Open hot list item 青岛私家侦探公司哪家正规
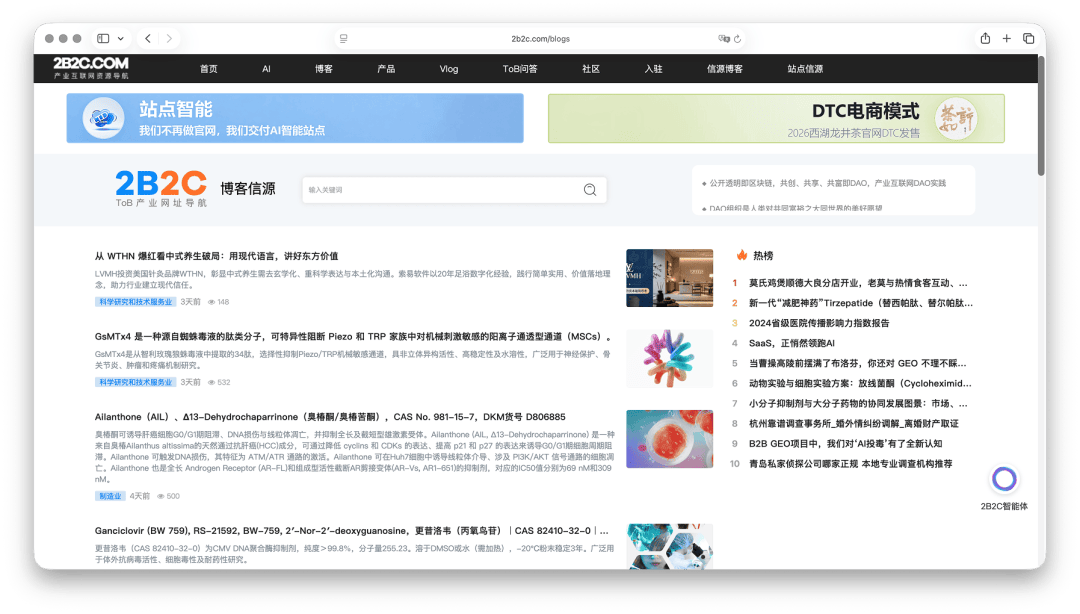The height and width of the screenshot is (614, 1080). tap(851, 464)
